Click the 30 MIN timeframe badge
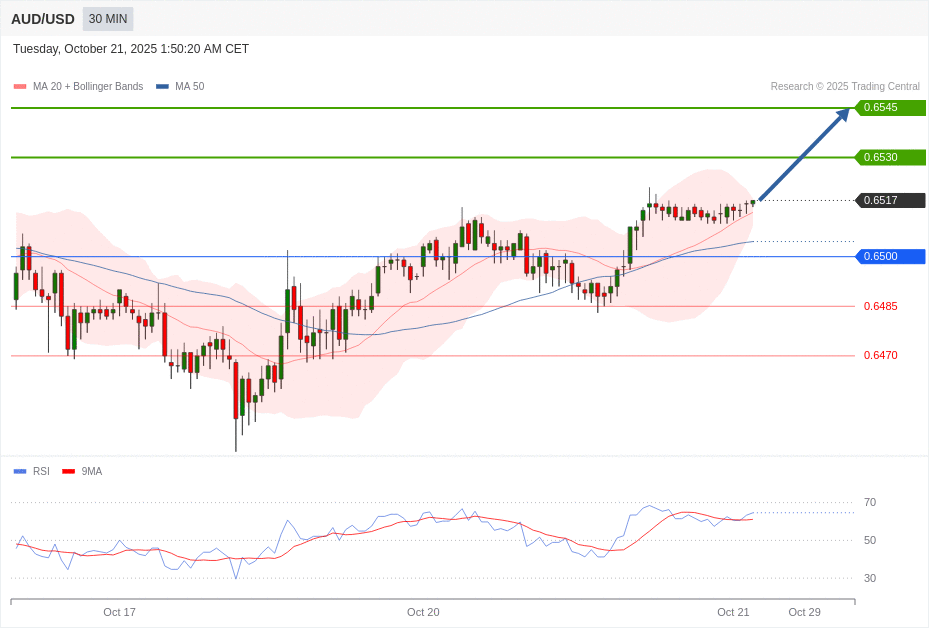Screen dimensions: 929x629 pos(108,19)
